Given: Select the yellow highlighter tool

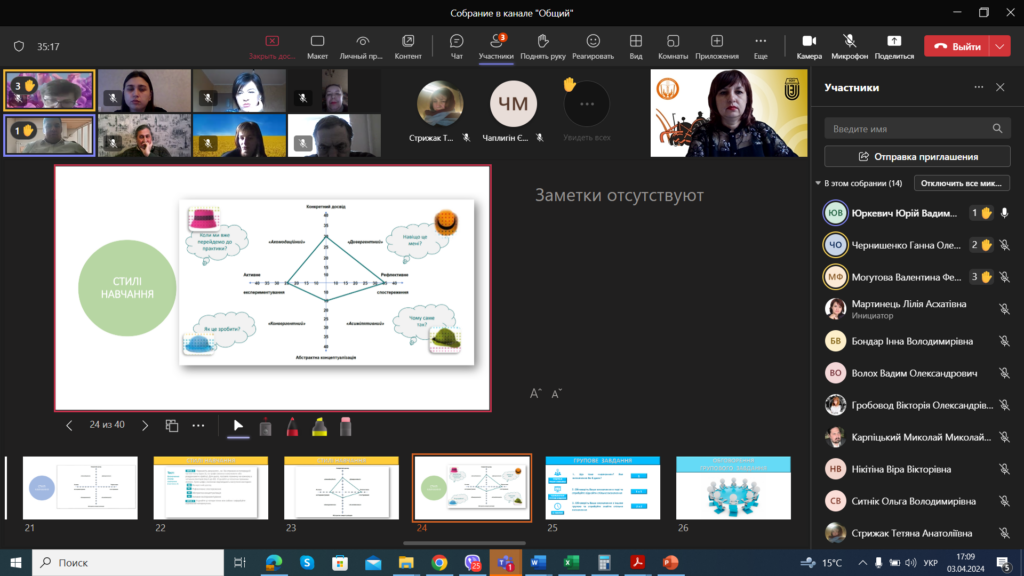Looking at the screenshot, I should (319, 426).
